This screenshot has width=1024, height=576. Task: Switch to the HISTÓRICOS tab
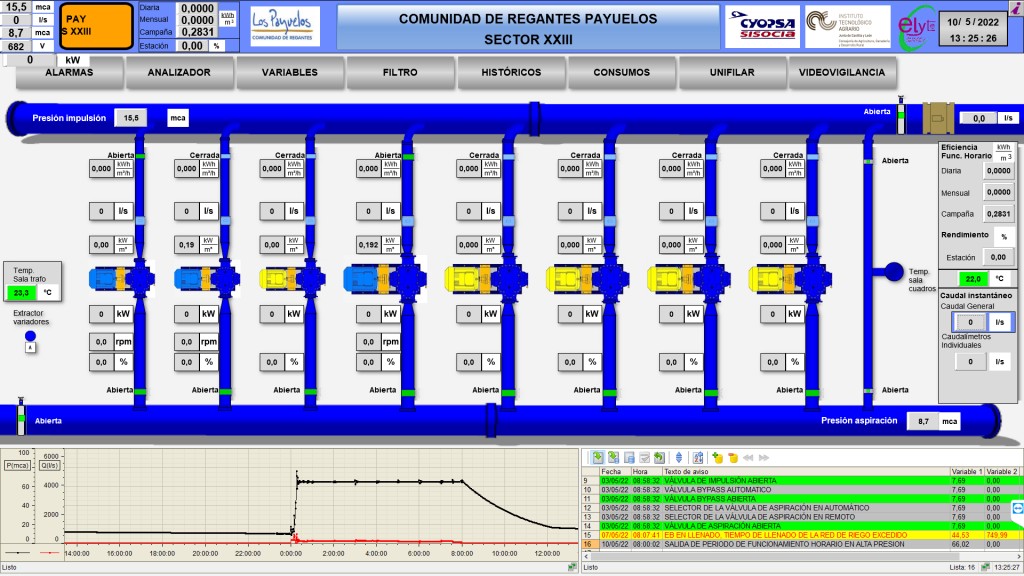[x=511, y=73]
